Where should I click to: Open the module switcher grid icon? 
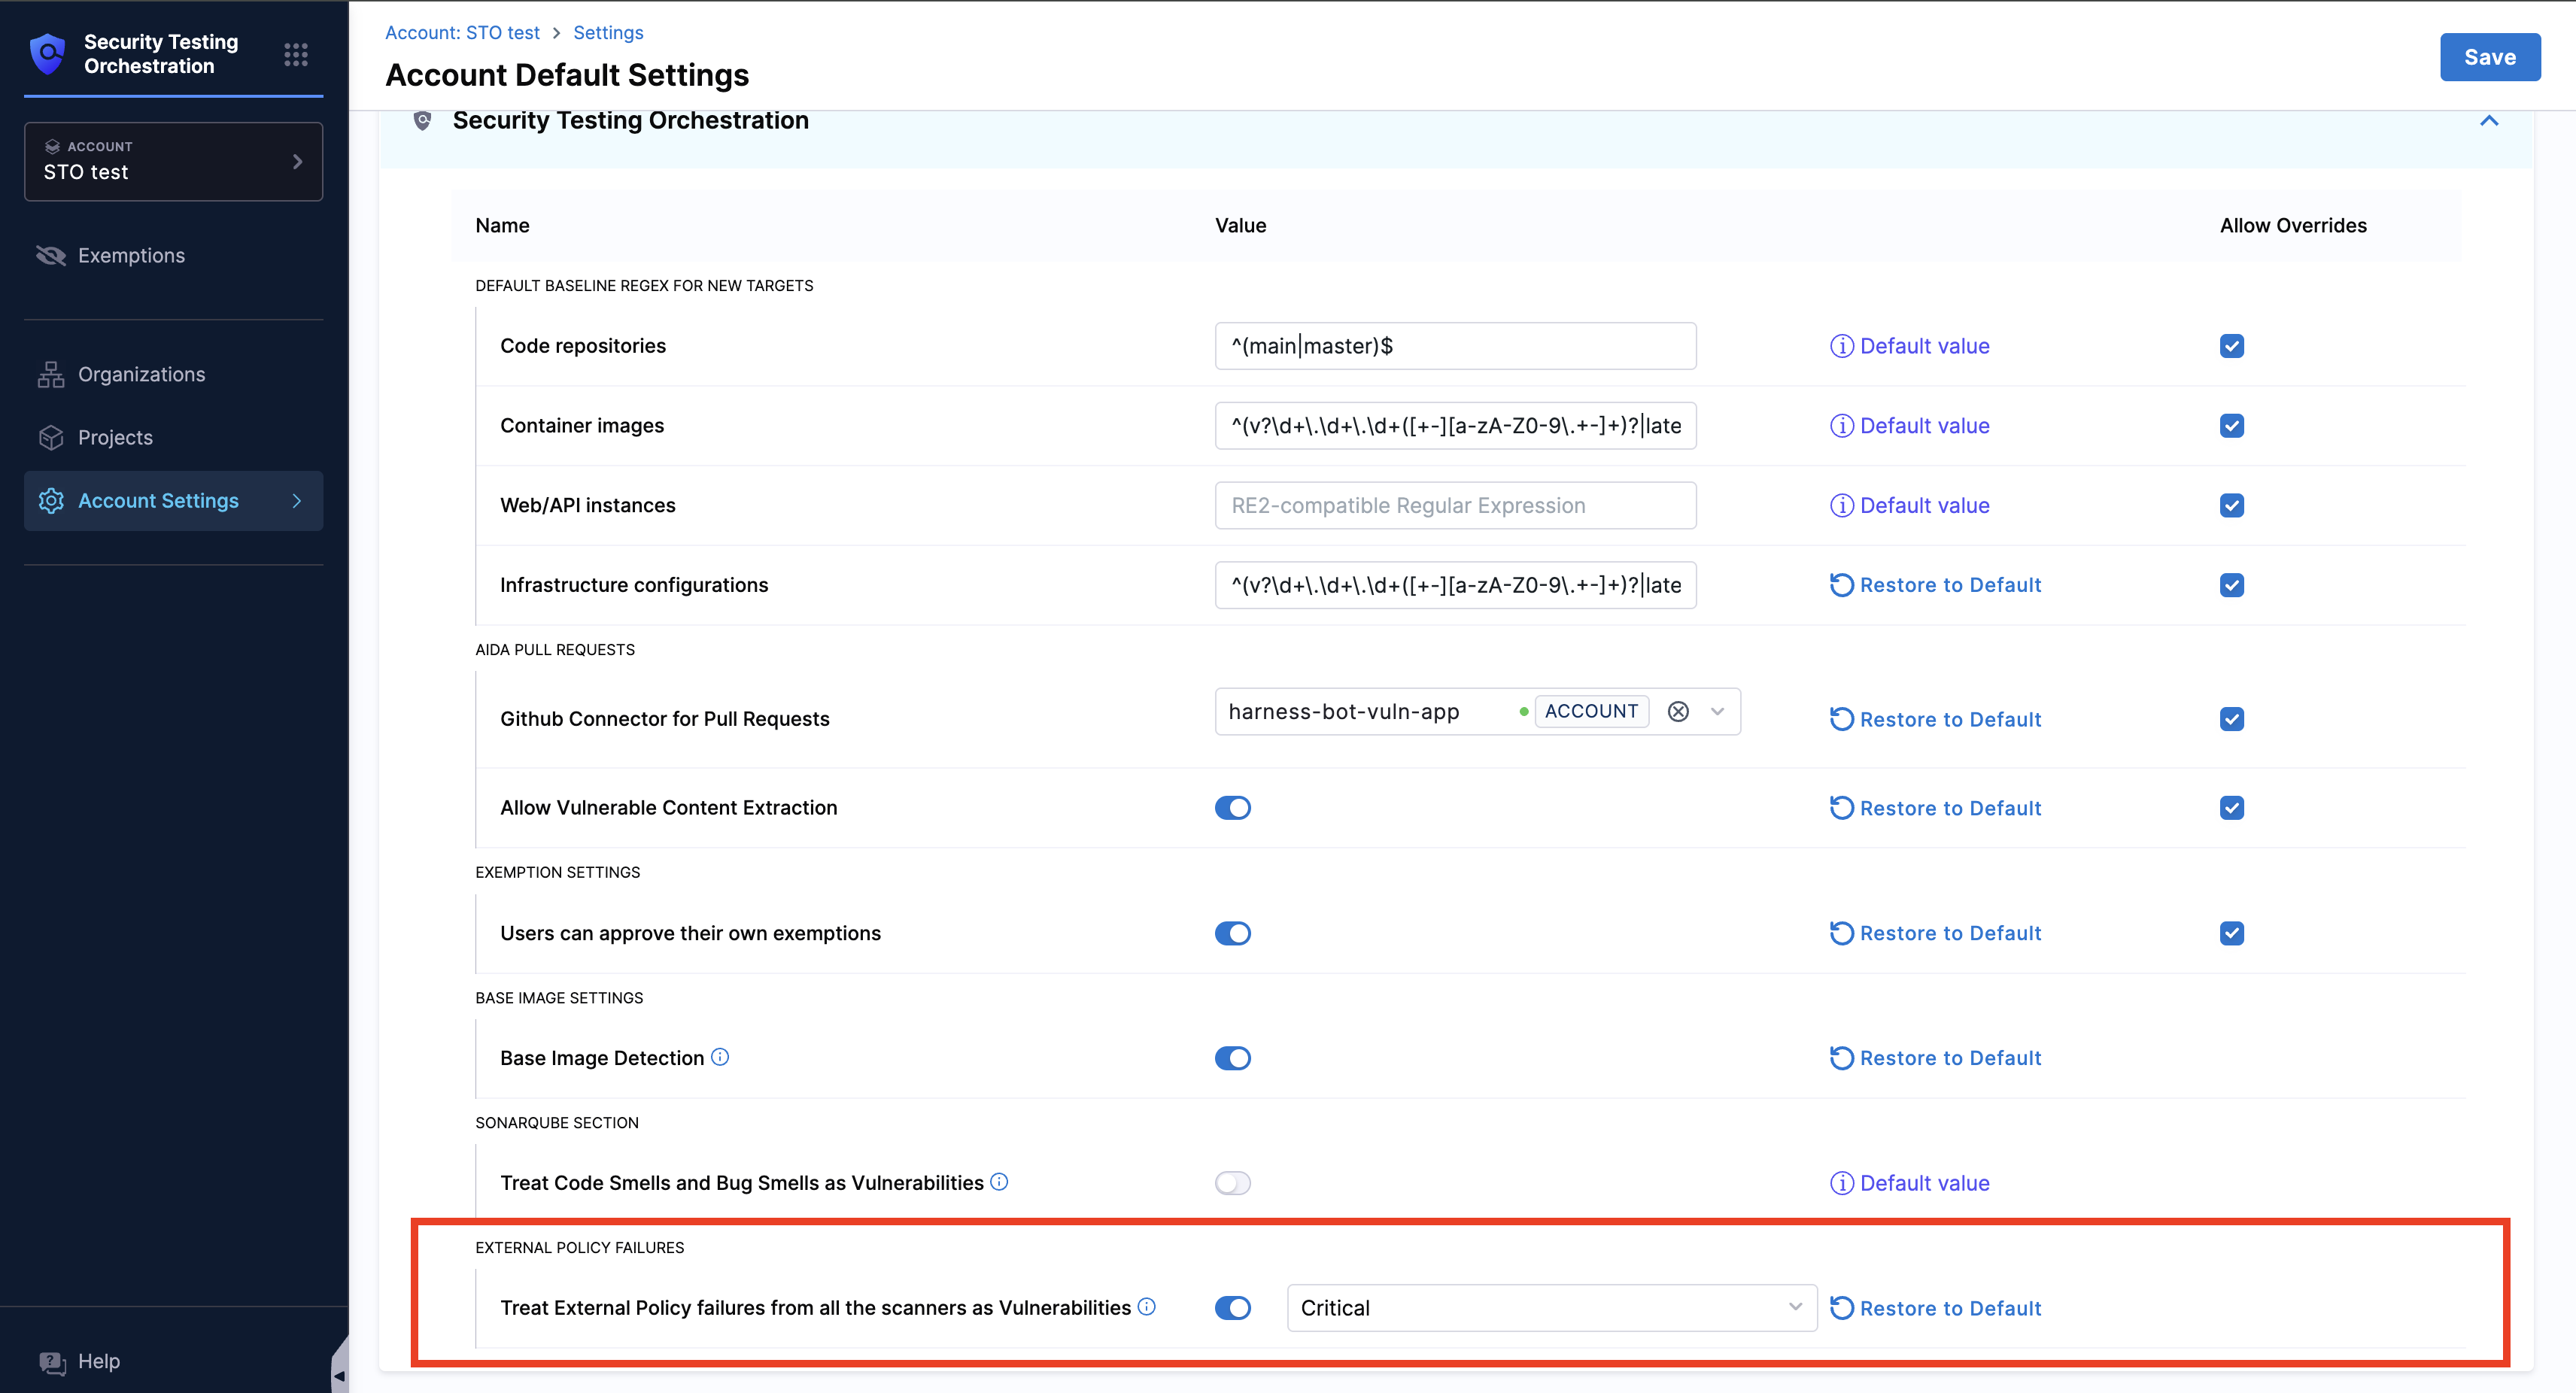(295, 54)
